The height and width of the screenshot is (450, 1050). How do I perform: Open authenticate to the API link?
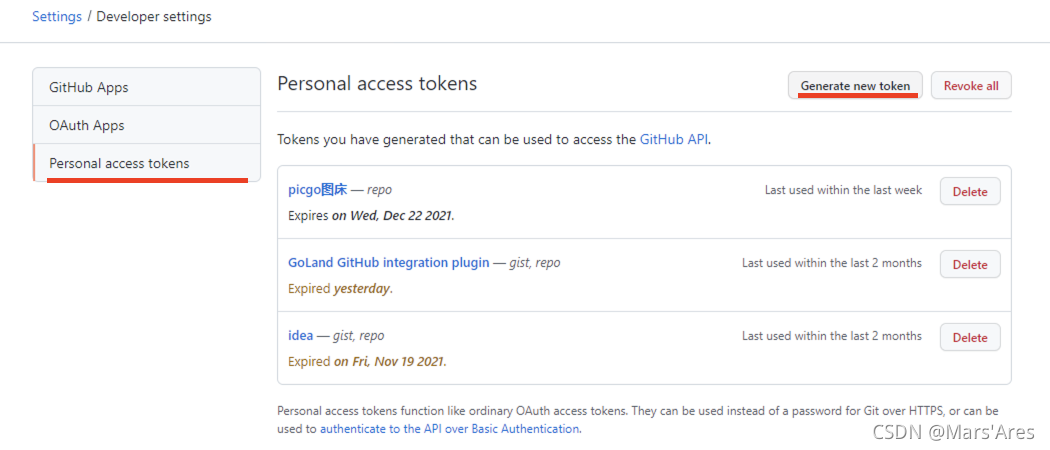(449, 429)
